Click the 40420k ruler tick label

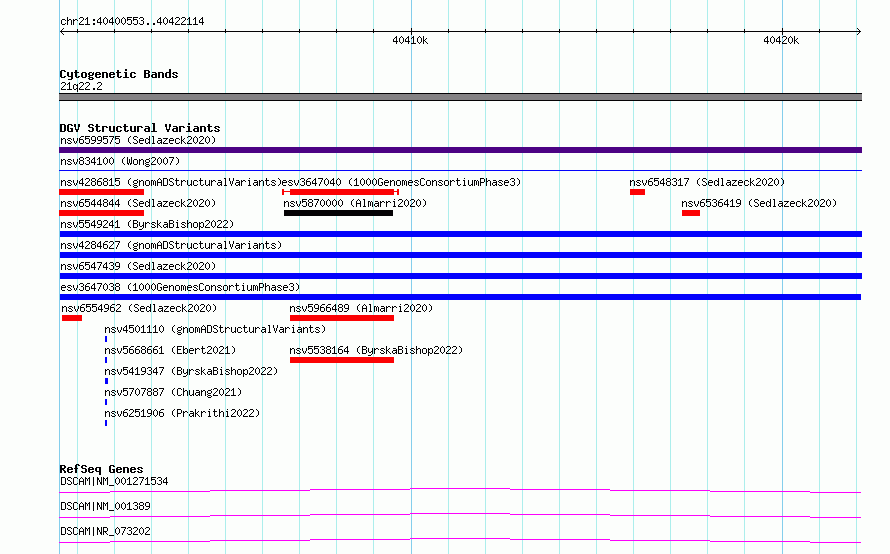click(781, 40)
